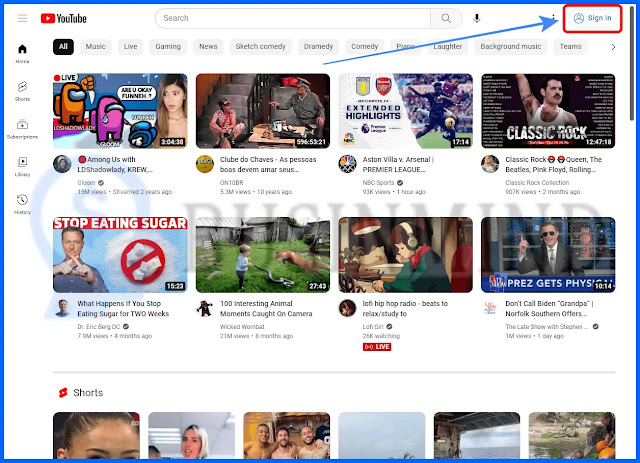Visit Classic Rock Collection channel name
The height and width of the screenshot is (463, 640).
tap(537, 183)
